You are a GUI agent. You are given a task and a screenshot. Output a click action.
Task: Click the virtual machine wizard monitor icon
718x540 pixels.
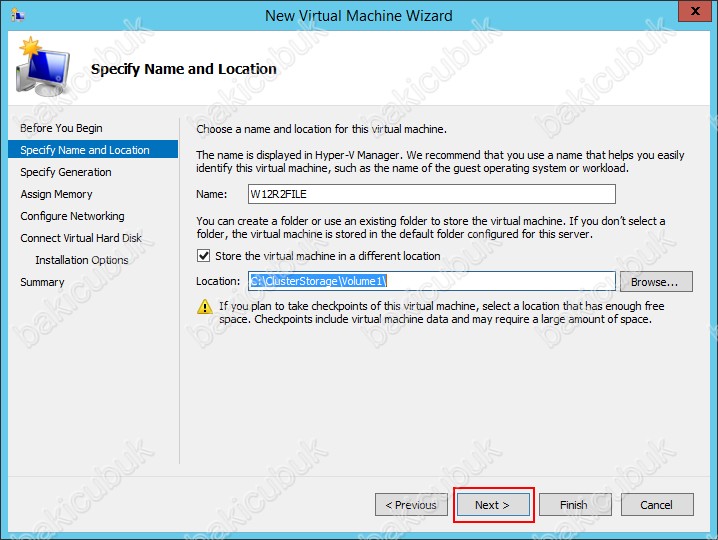43,67
